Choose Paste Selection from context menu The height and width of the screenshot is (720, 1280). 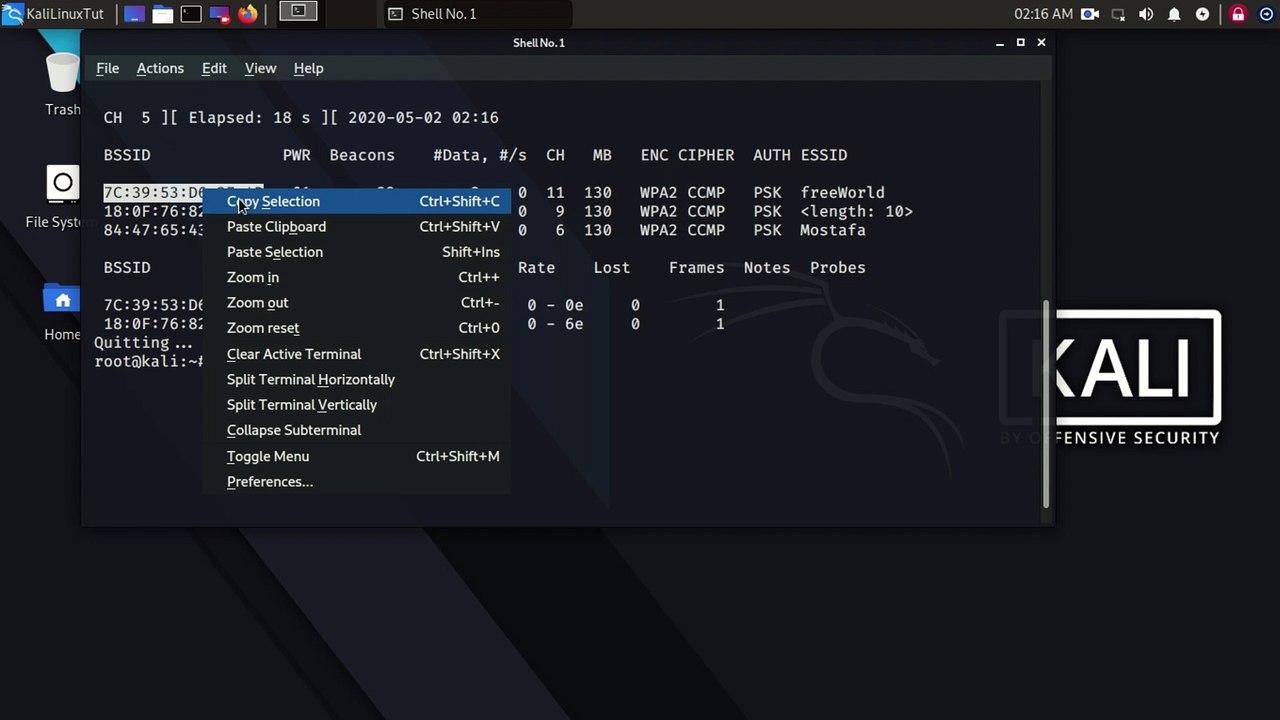click(x=357, y=252)
